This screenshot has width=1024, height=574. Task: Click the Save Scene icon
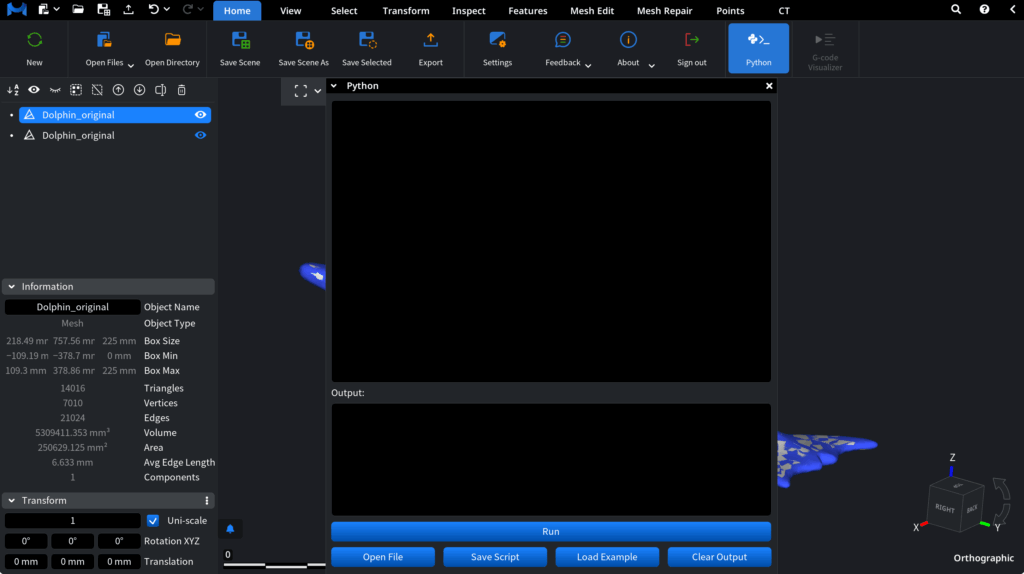coord(240,41)
